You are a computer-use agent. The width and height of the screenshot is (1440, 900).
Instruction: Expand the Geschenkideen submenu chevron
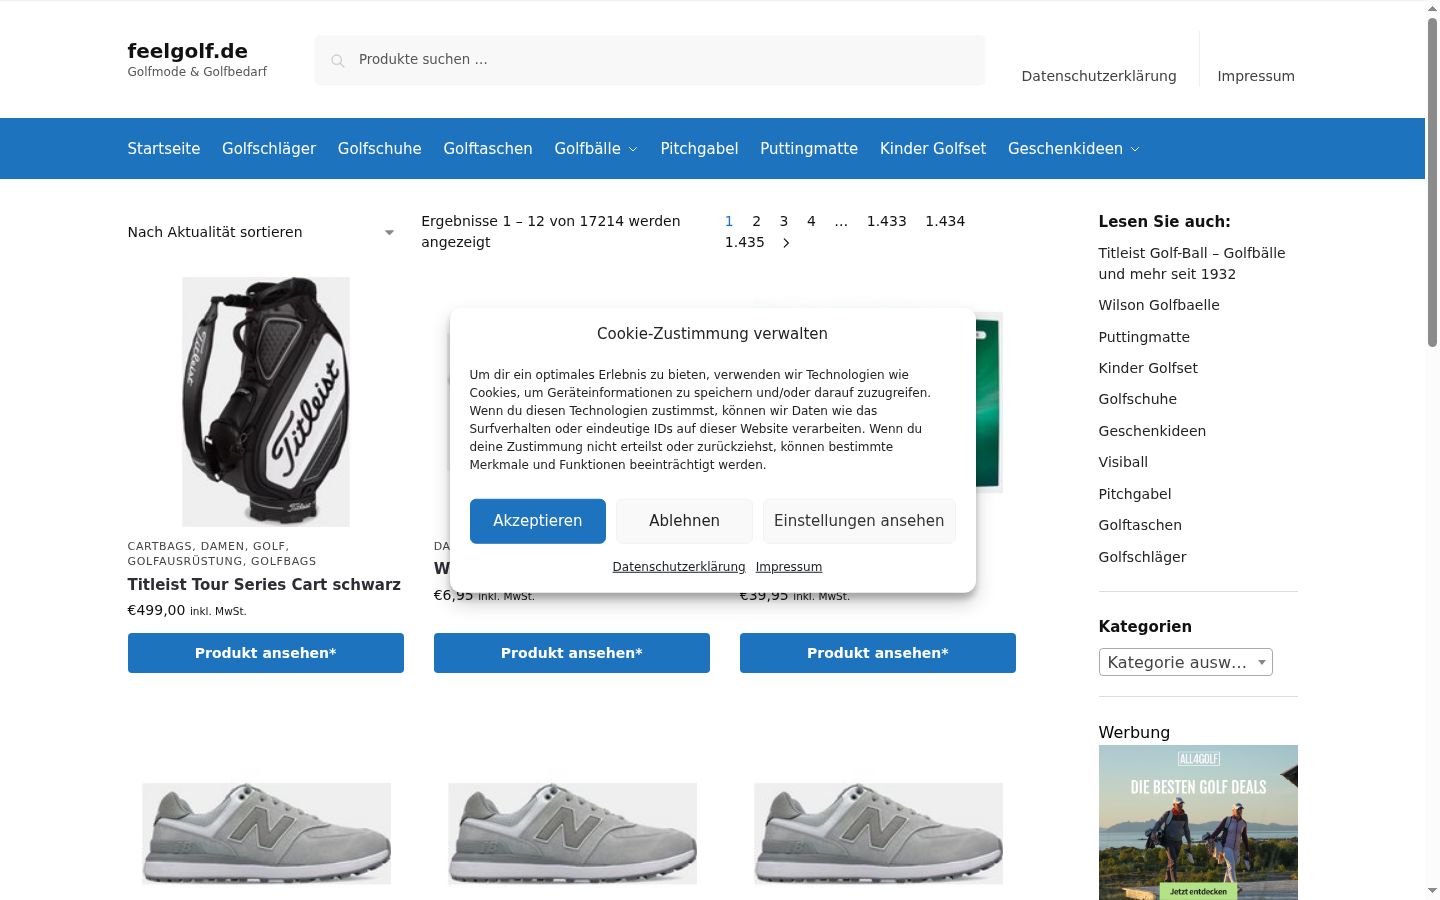(x=1135, y=149)
